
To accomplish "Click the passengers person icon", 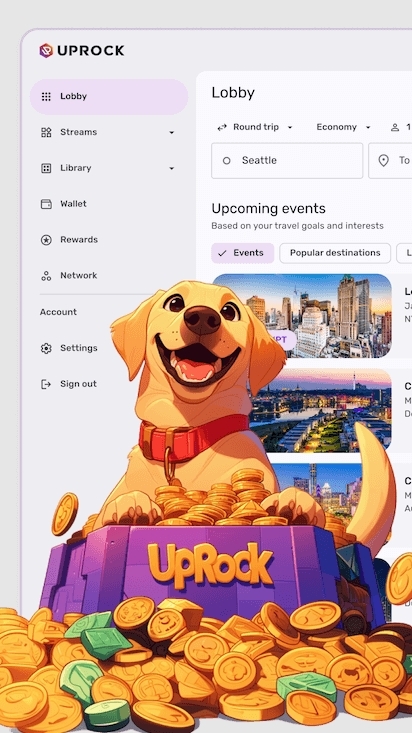I will pos(395,127).
